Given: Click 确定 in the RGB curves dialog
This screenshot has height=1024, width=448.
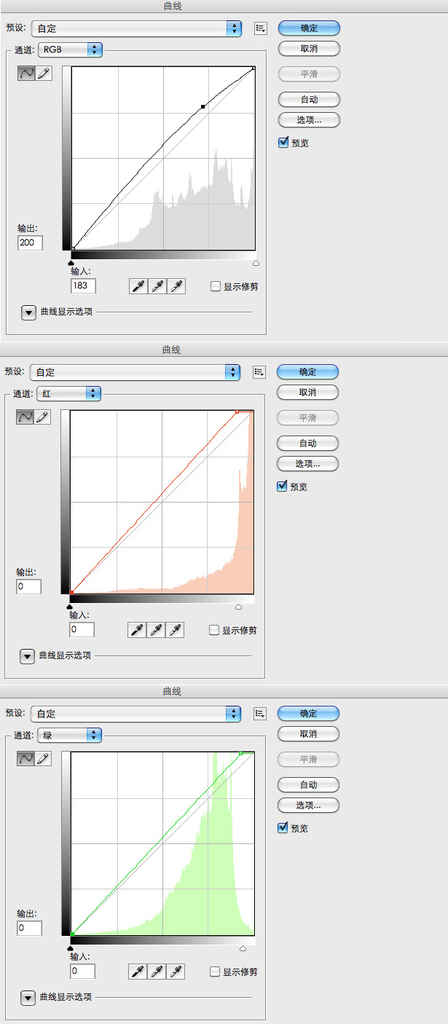Looking at the screenshot, I should [x=309, y=28].
